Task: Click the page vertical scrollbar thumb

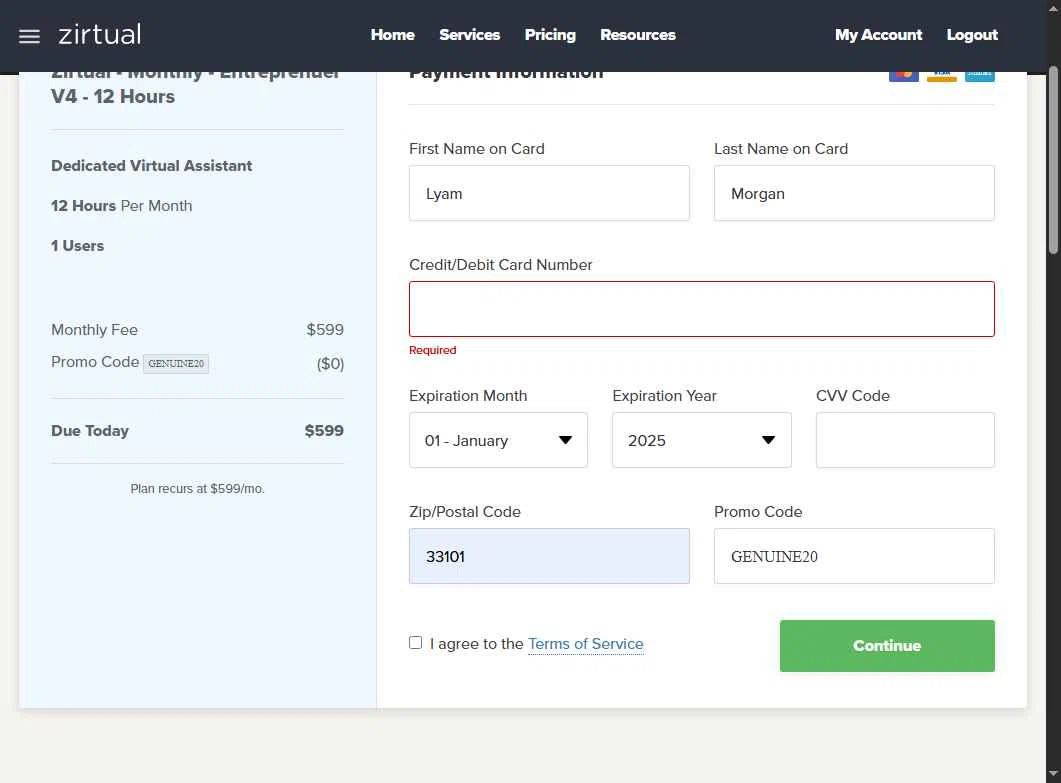Action: pyautogui.click(x=1053, y=160)
